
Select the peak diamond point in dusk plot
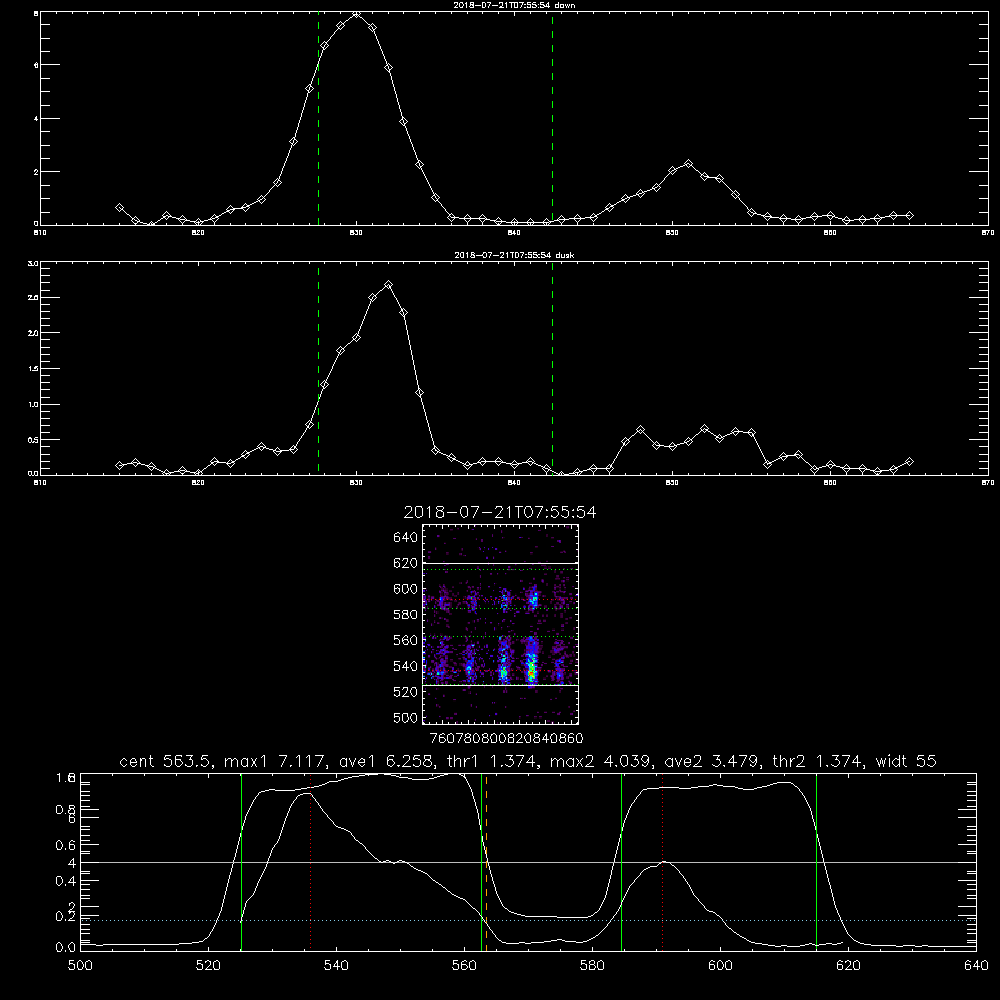pyautogui.click(x=388, y=284)
